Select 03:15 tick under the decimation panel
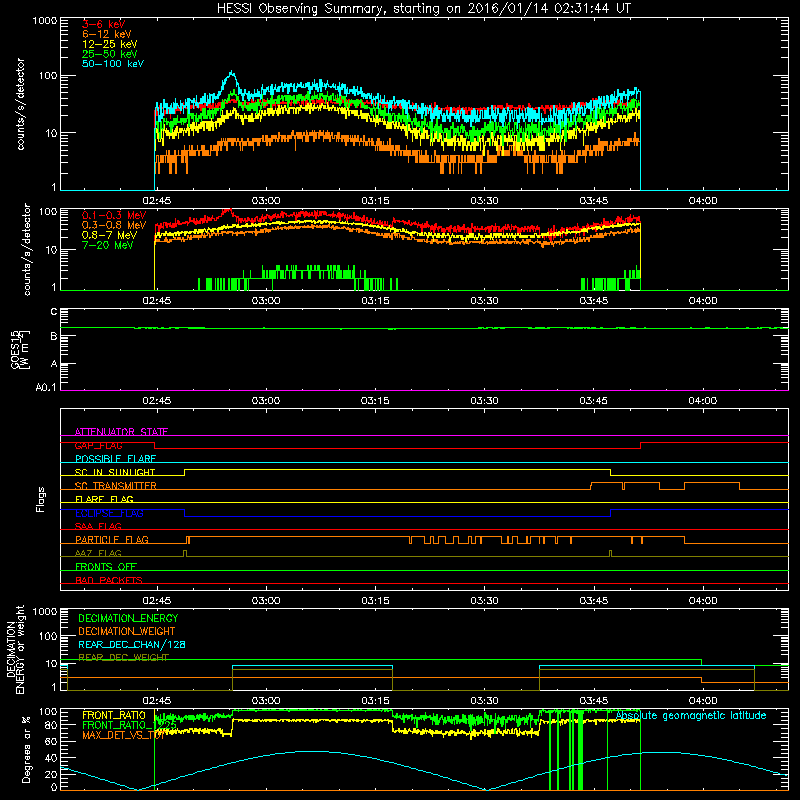Screen dimensions: 800x800 [x=375, y=701]
